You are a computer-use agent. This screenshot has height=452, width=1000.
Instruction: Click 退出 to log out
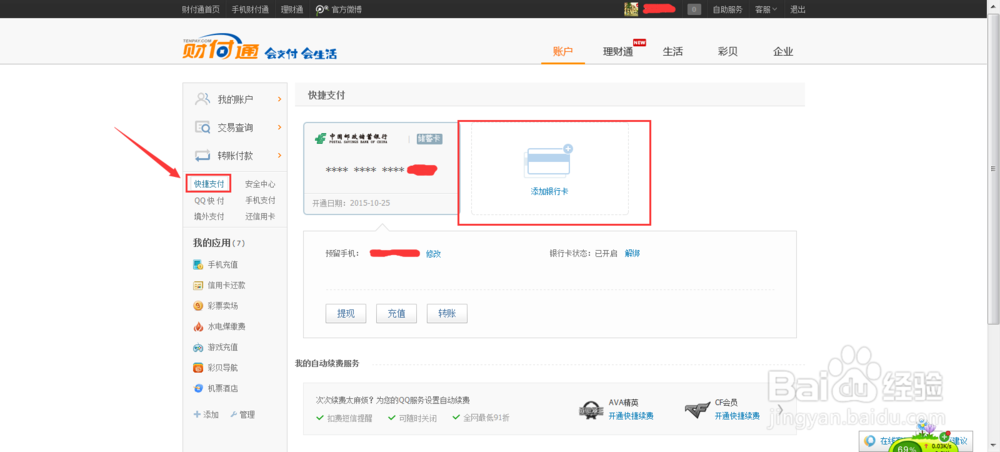[798, 10]
